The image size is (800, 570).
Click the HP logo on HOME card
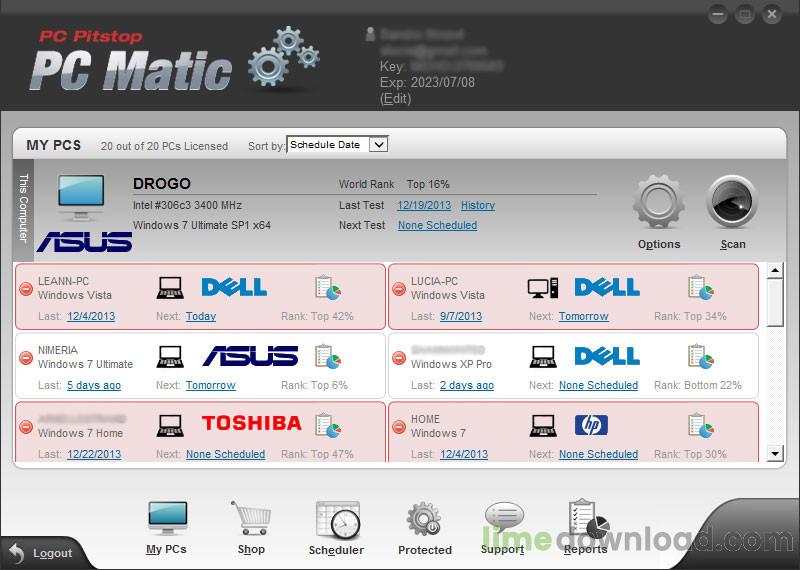[x=591, y=425]
